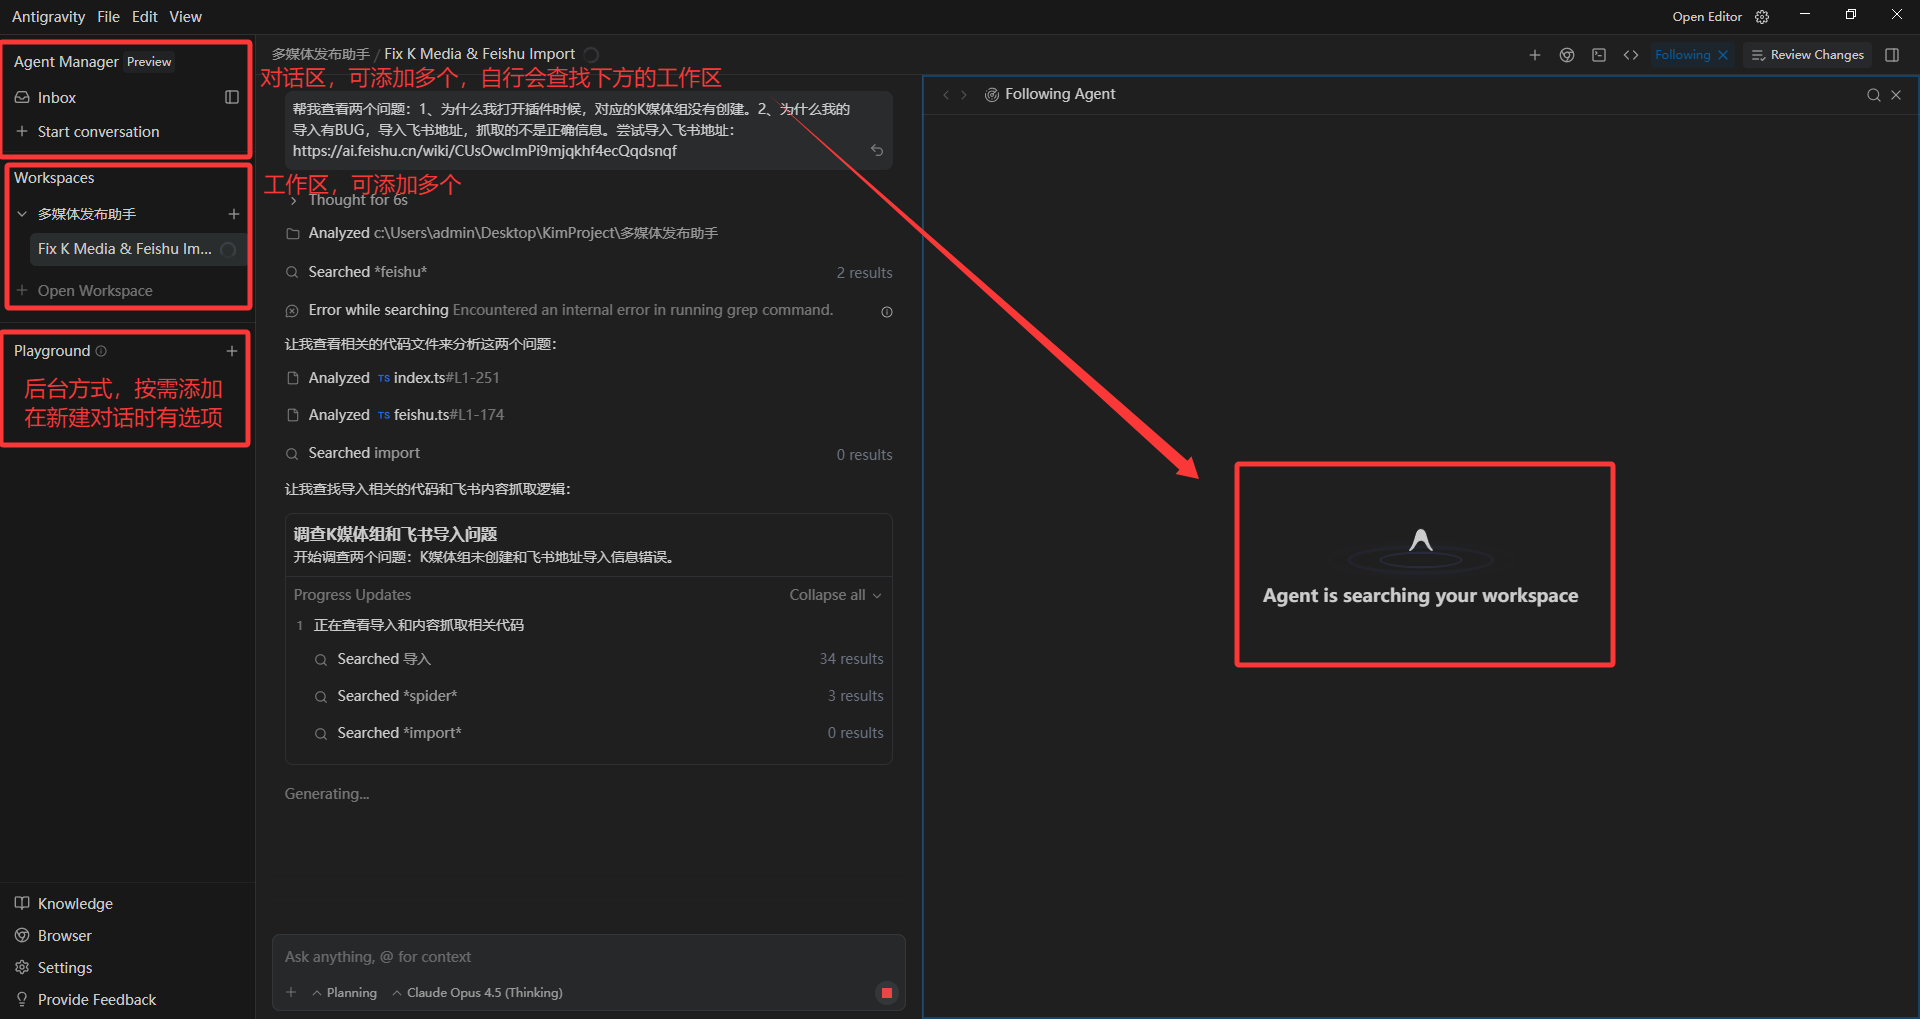Click the code brackets icon in toolbar
1920x1019 pixels.
coord(1631,55)
